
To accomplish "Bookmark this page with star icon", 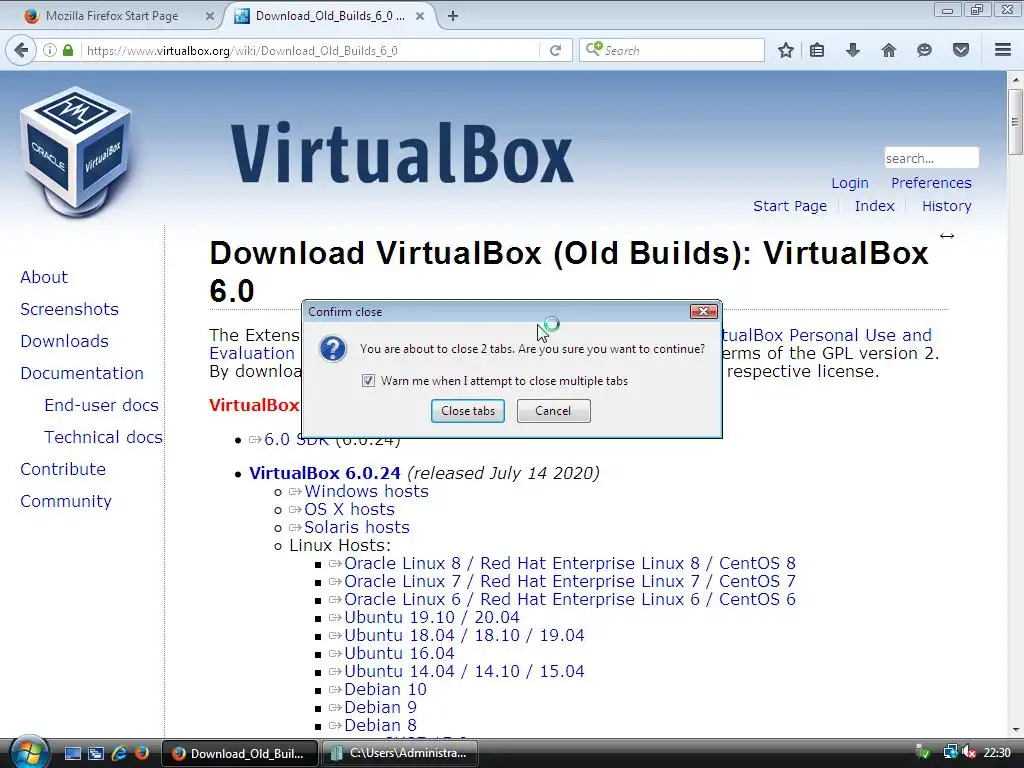I will (x=786, y=50).
